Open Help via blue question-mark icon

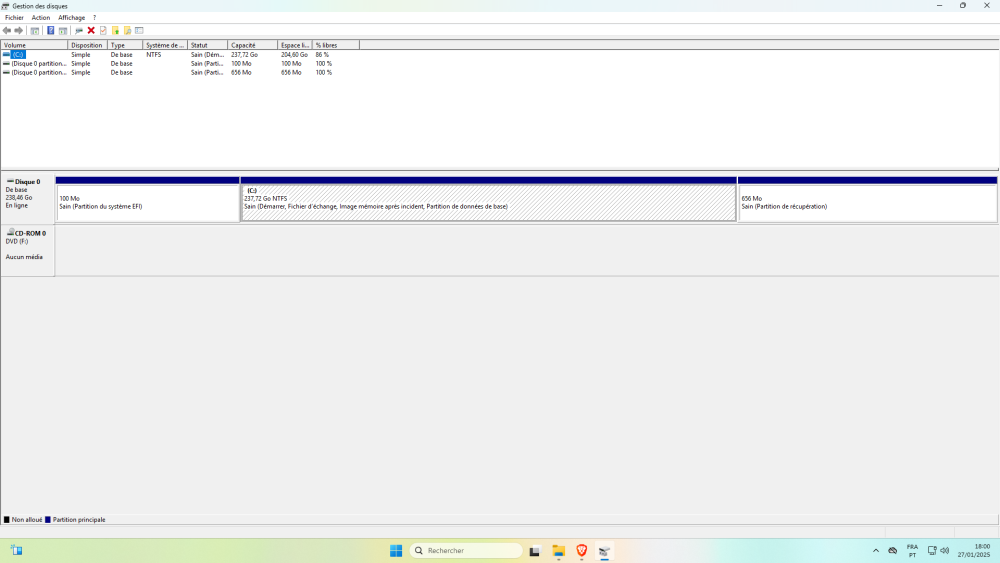tap(50, 31)
